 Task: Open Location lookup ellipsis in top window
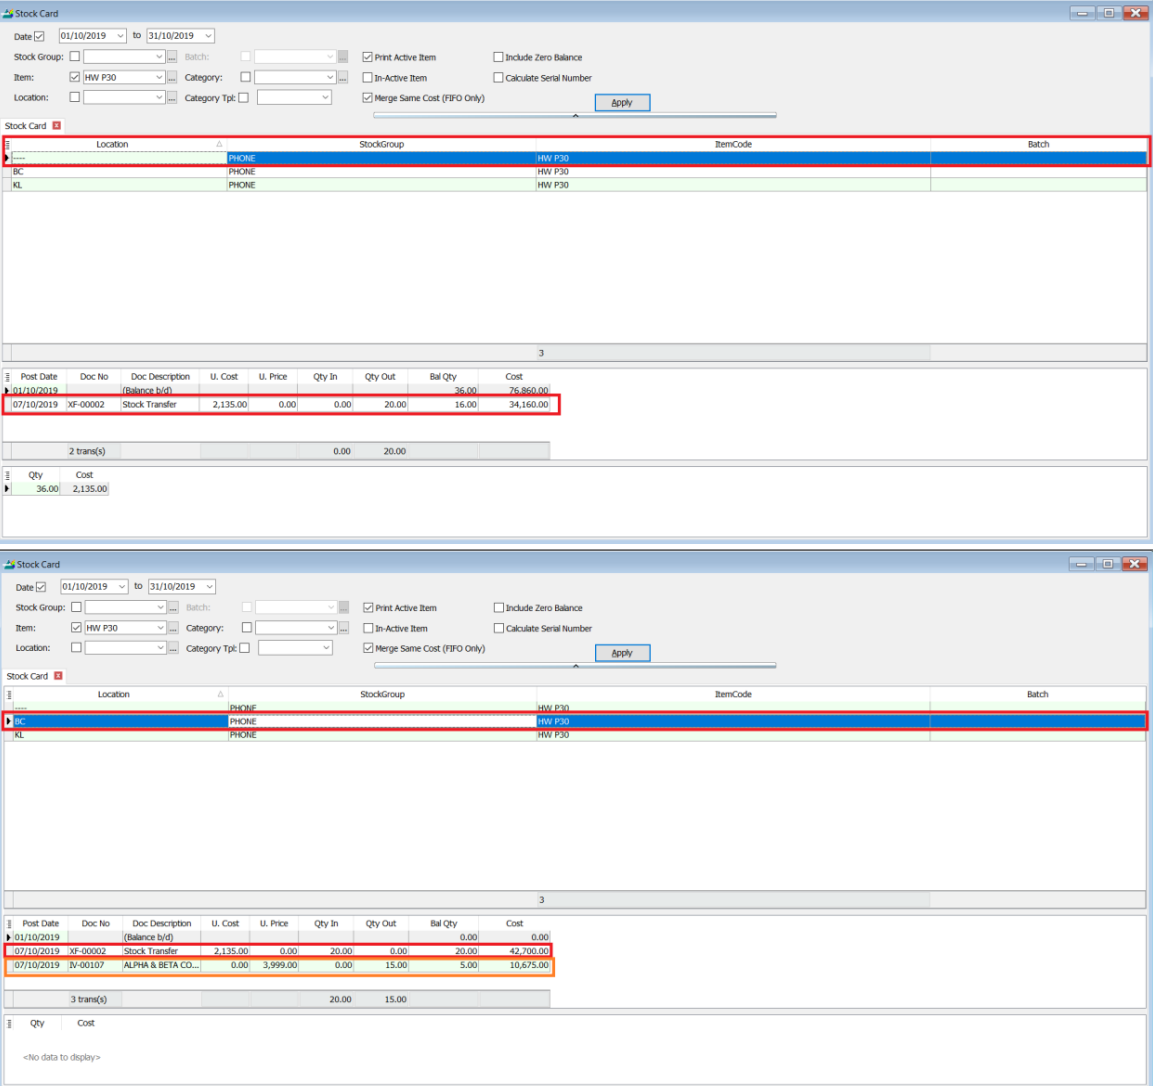172,98
